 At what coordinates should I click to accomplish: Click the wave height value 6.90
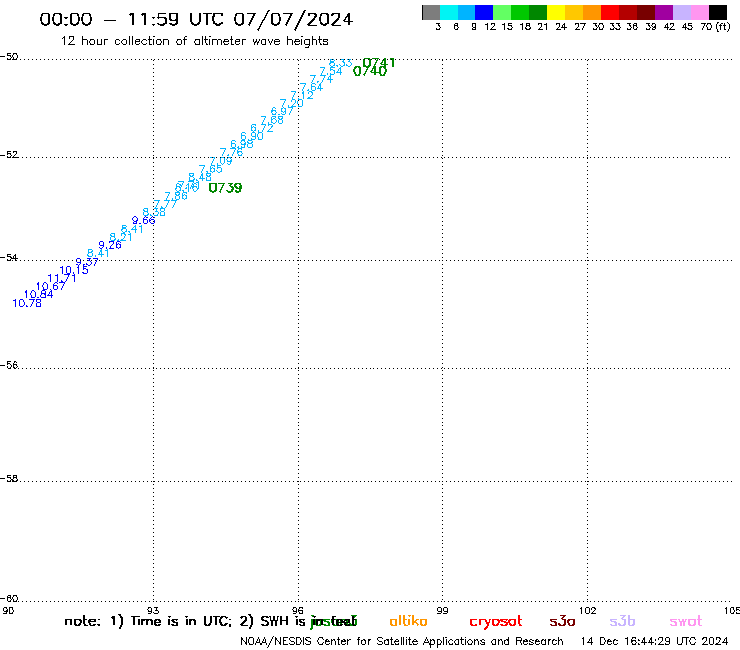[252, 136]
